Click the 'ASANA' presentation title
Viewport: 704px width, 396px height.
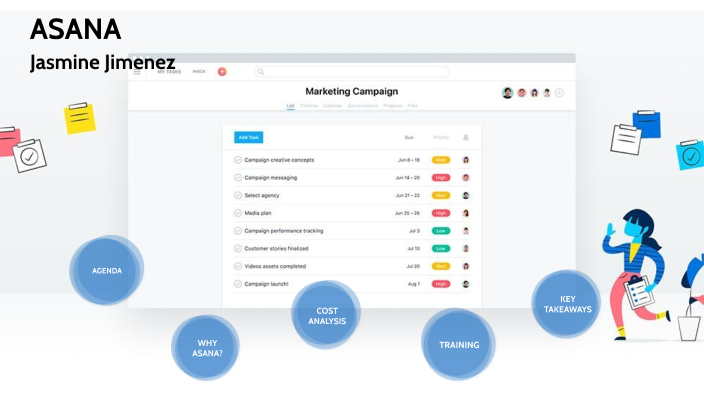click(75, 30)
